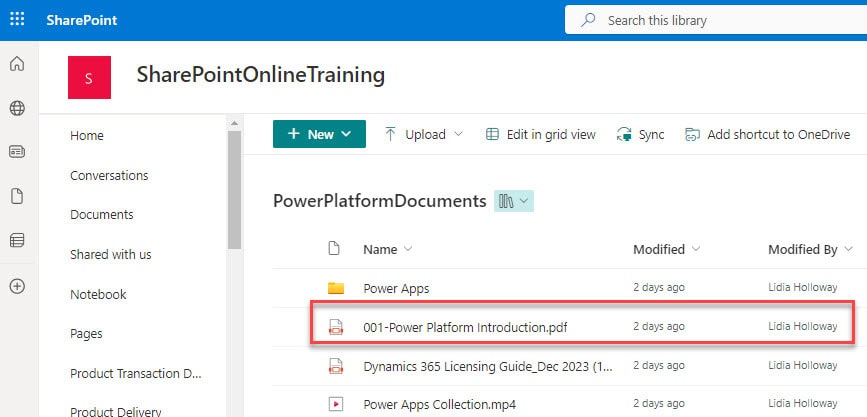Go to Home in site navigation
The image size is (867, 417).
tap(87, 135)
